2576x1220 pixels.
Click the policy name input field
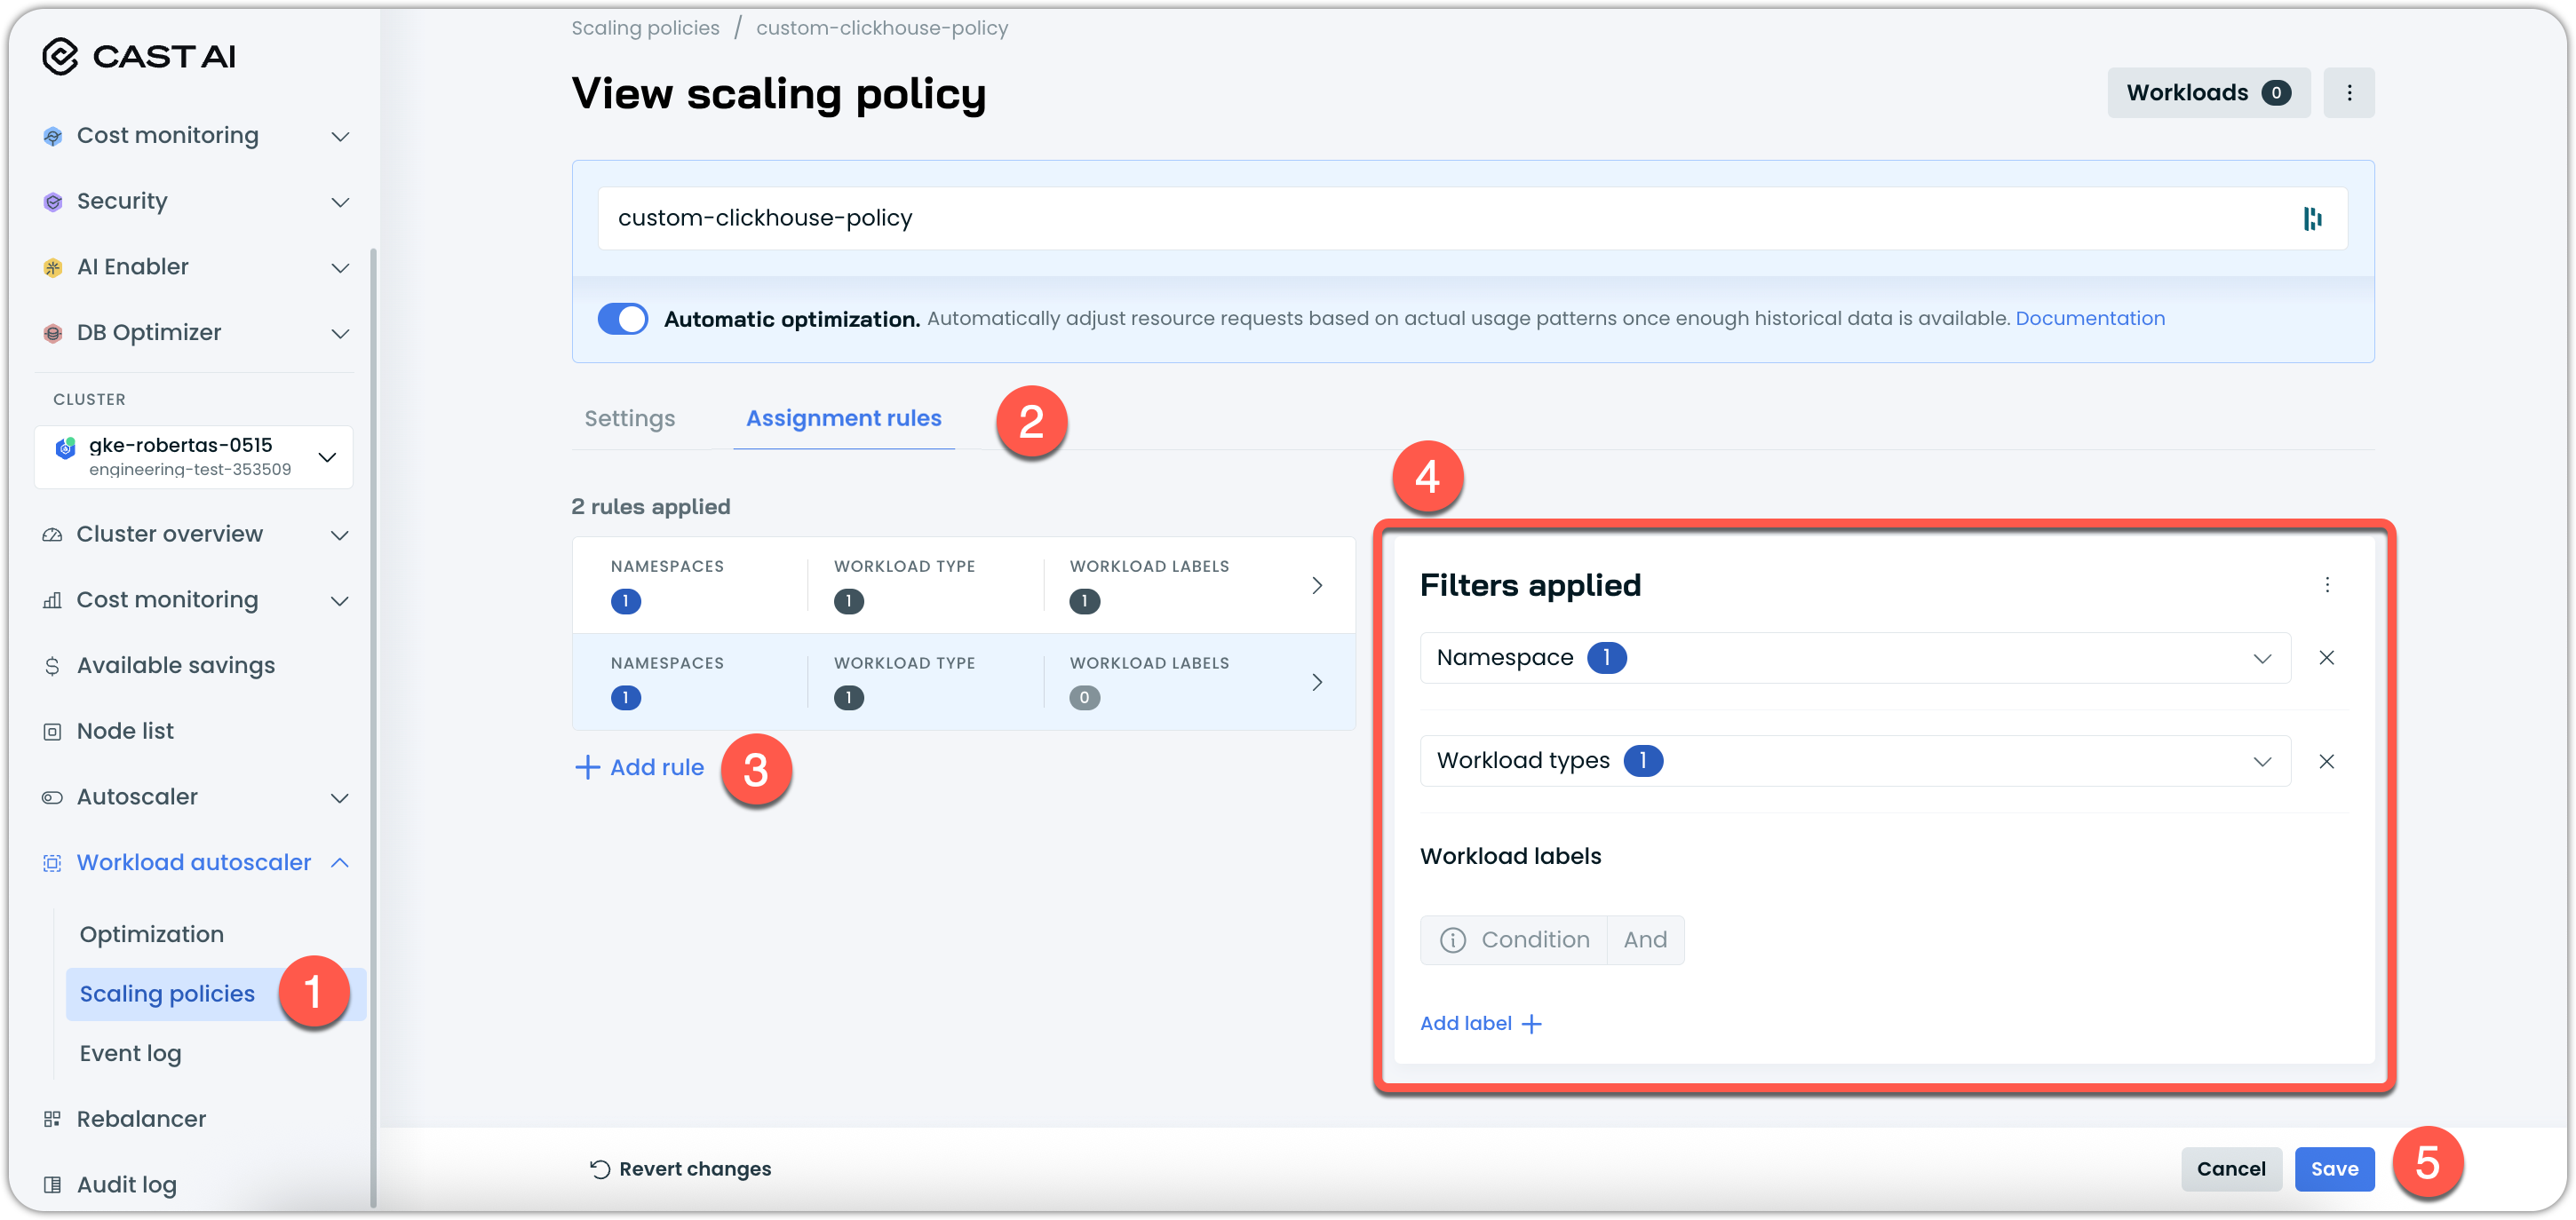[x=1400, y=219]
